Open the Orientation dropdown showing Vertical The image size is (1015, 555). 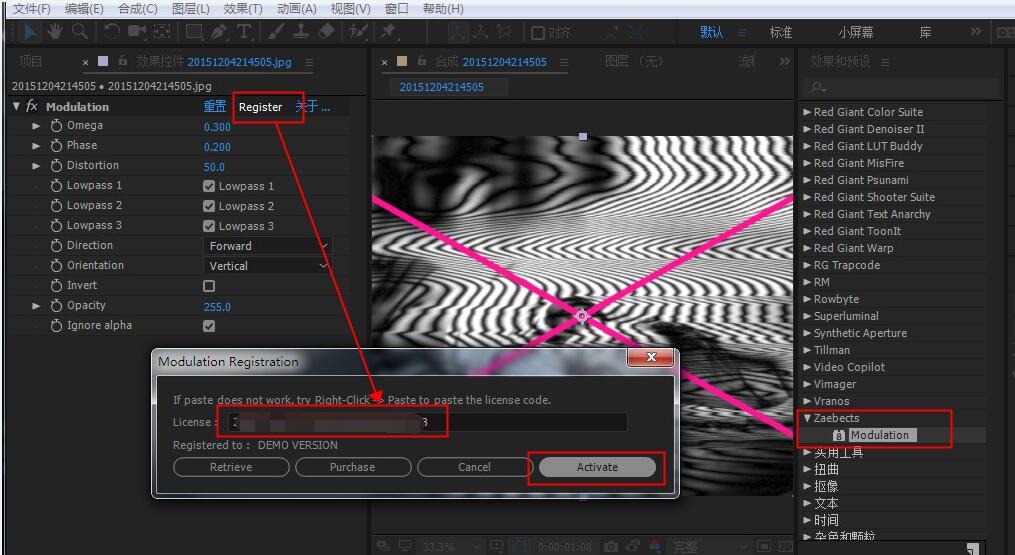[x=268, y=266]
